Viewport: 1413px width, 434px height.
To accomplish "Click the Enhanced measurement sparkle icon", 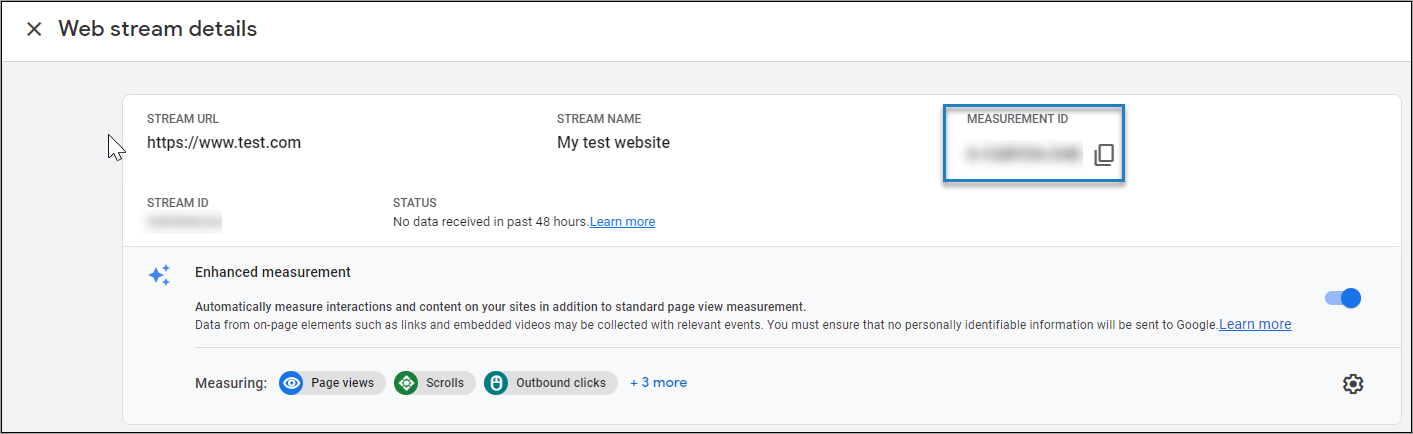I will coord(159,276).
